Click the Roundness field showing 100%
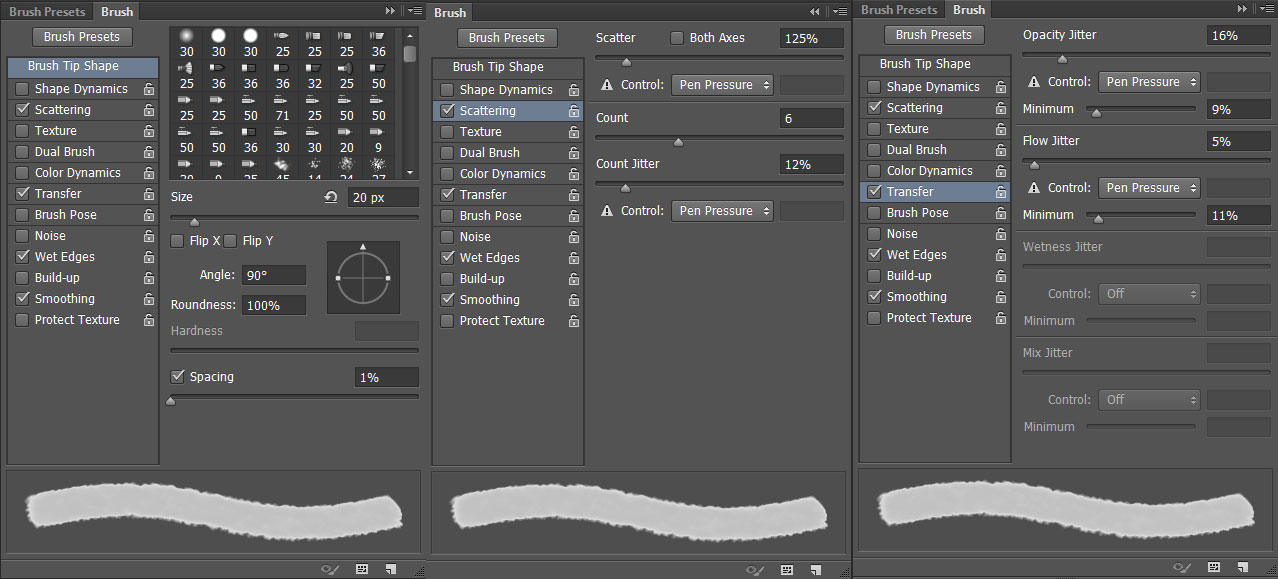 (273, 305)
